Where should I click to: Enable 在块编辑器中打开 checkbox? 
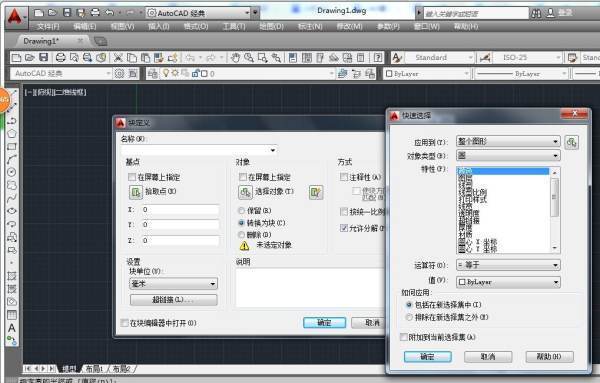[x=124, y=323]
